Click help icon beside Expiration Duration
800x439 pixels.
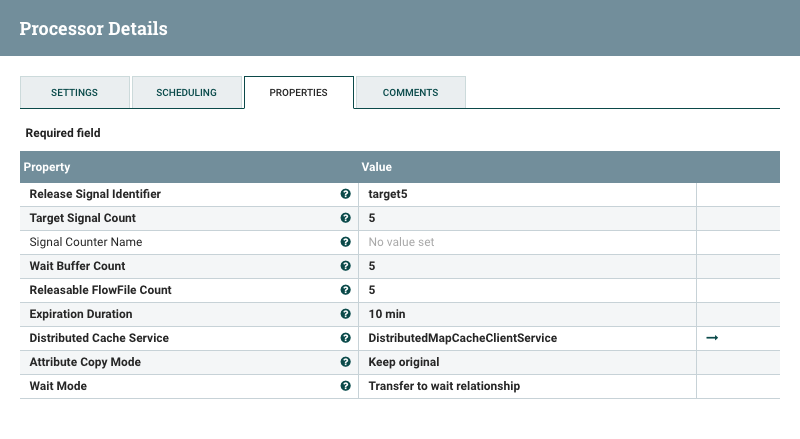345,314
